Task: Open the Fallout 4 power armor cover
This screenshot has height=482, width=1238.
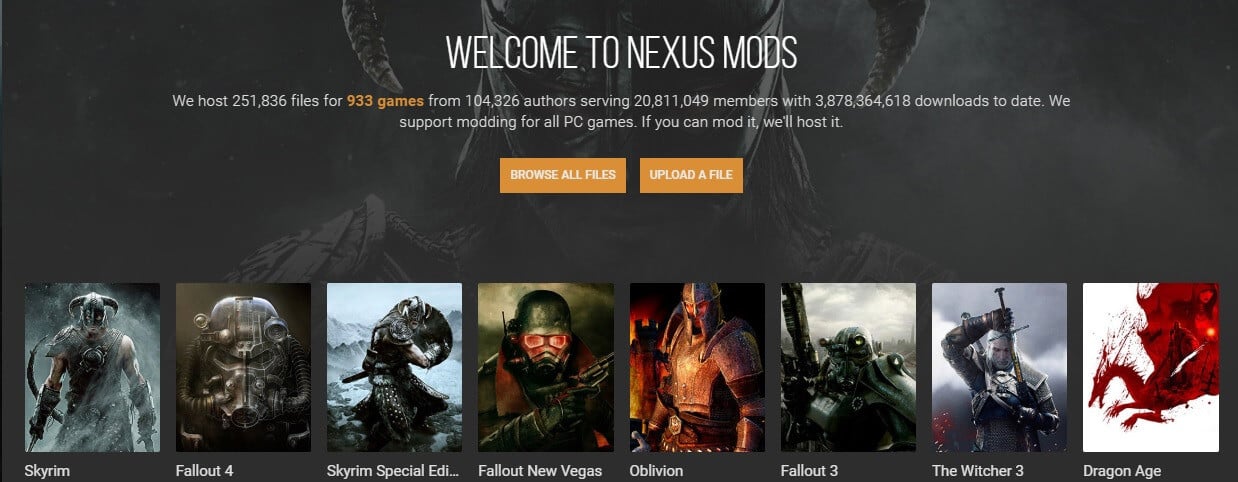Action: click(243, 367)
